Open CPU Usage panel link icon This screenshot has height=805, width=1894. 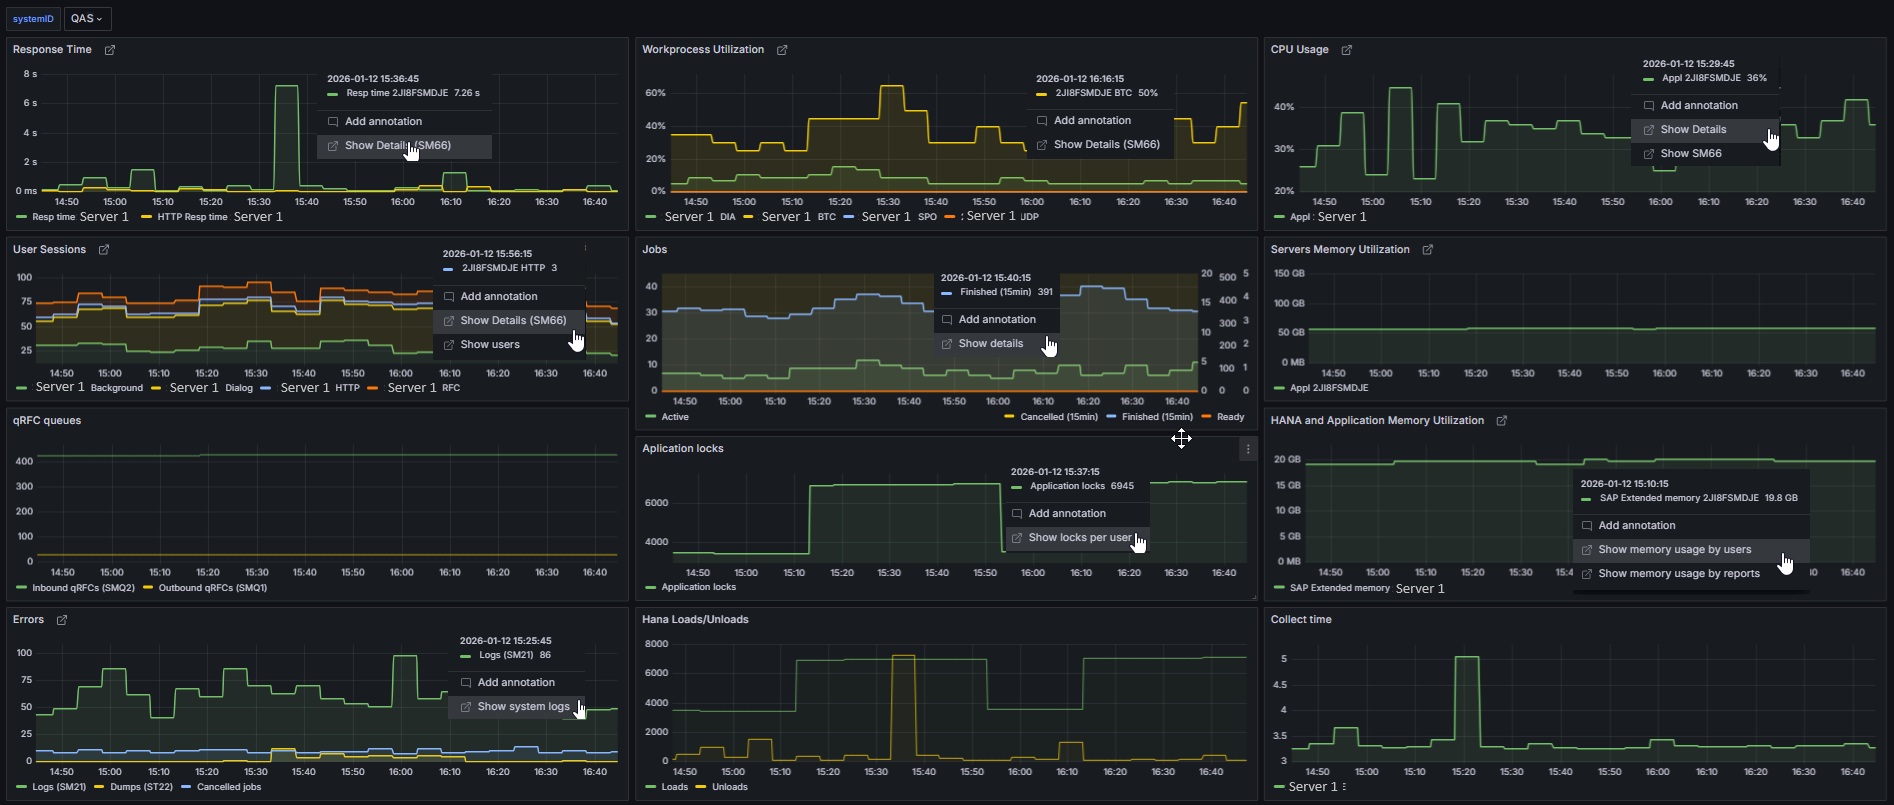pos(1346,50)
